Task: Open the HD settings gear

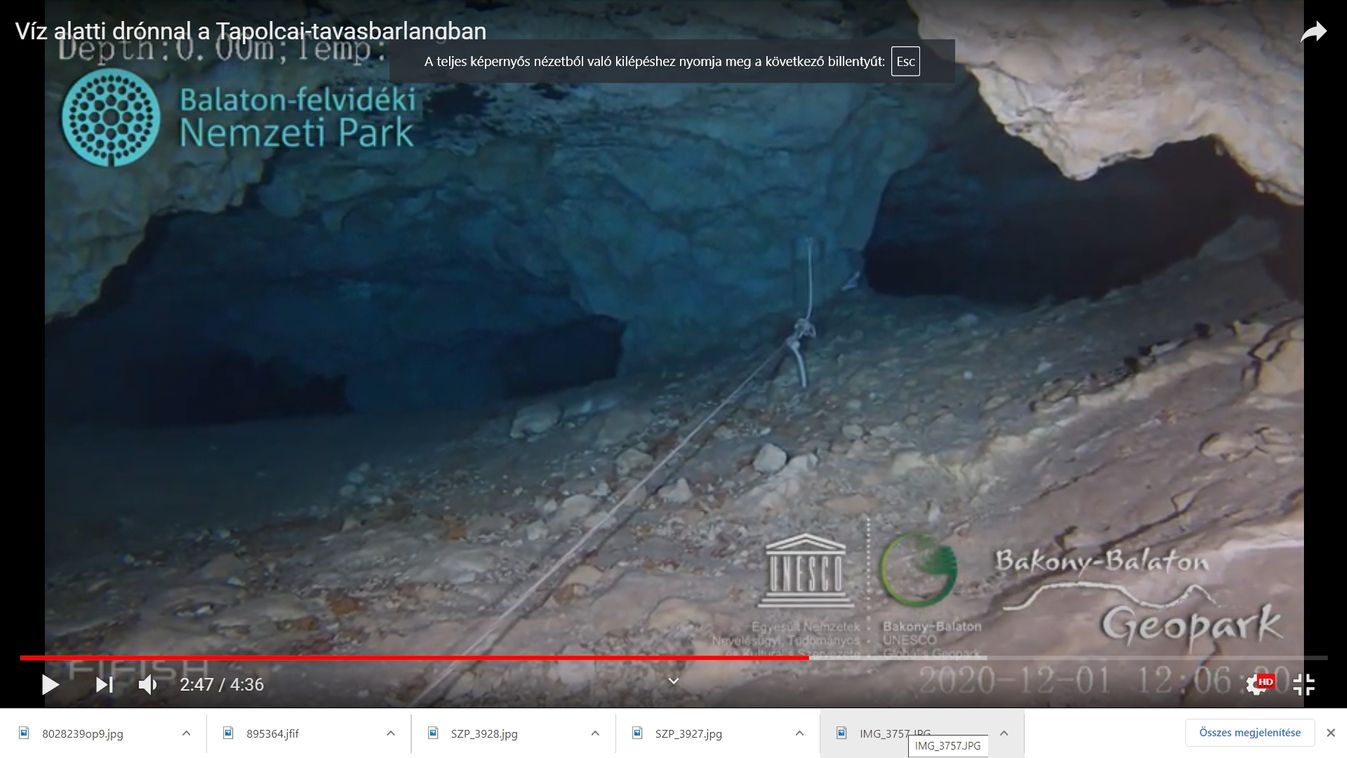Action: point(1259,684)
